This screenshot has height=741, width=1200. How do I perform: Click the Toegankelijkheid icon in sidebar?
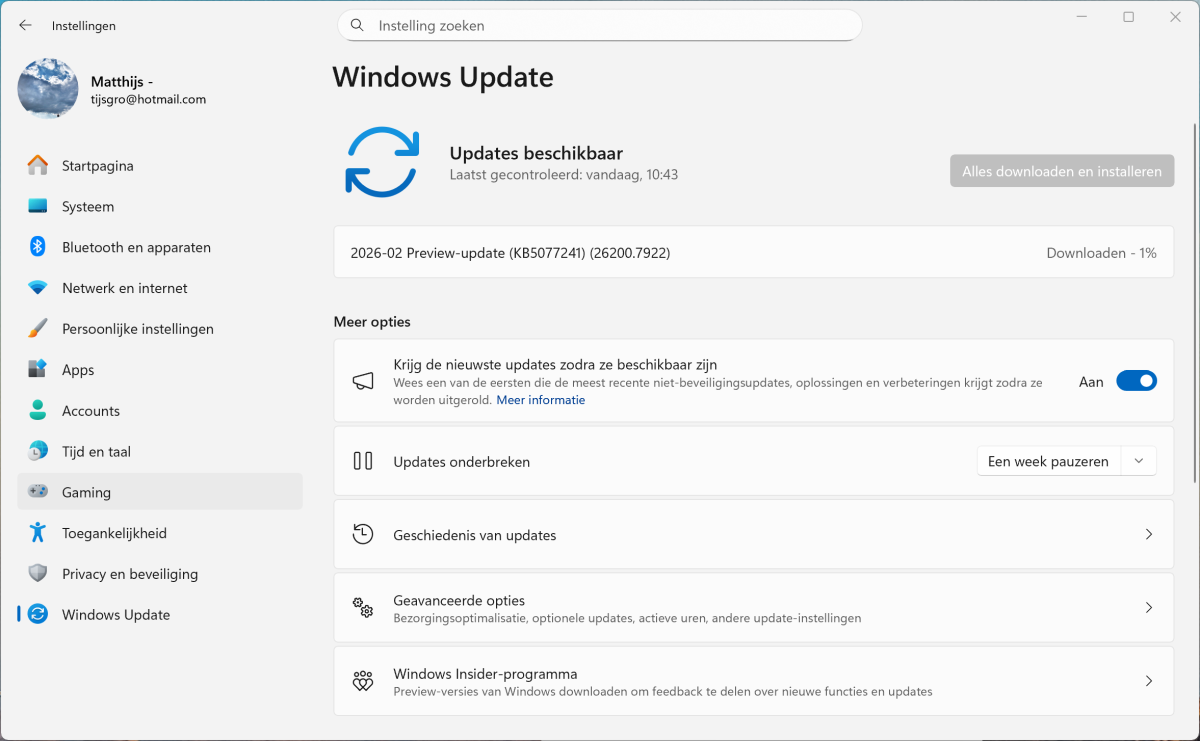pos(38,533)
